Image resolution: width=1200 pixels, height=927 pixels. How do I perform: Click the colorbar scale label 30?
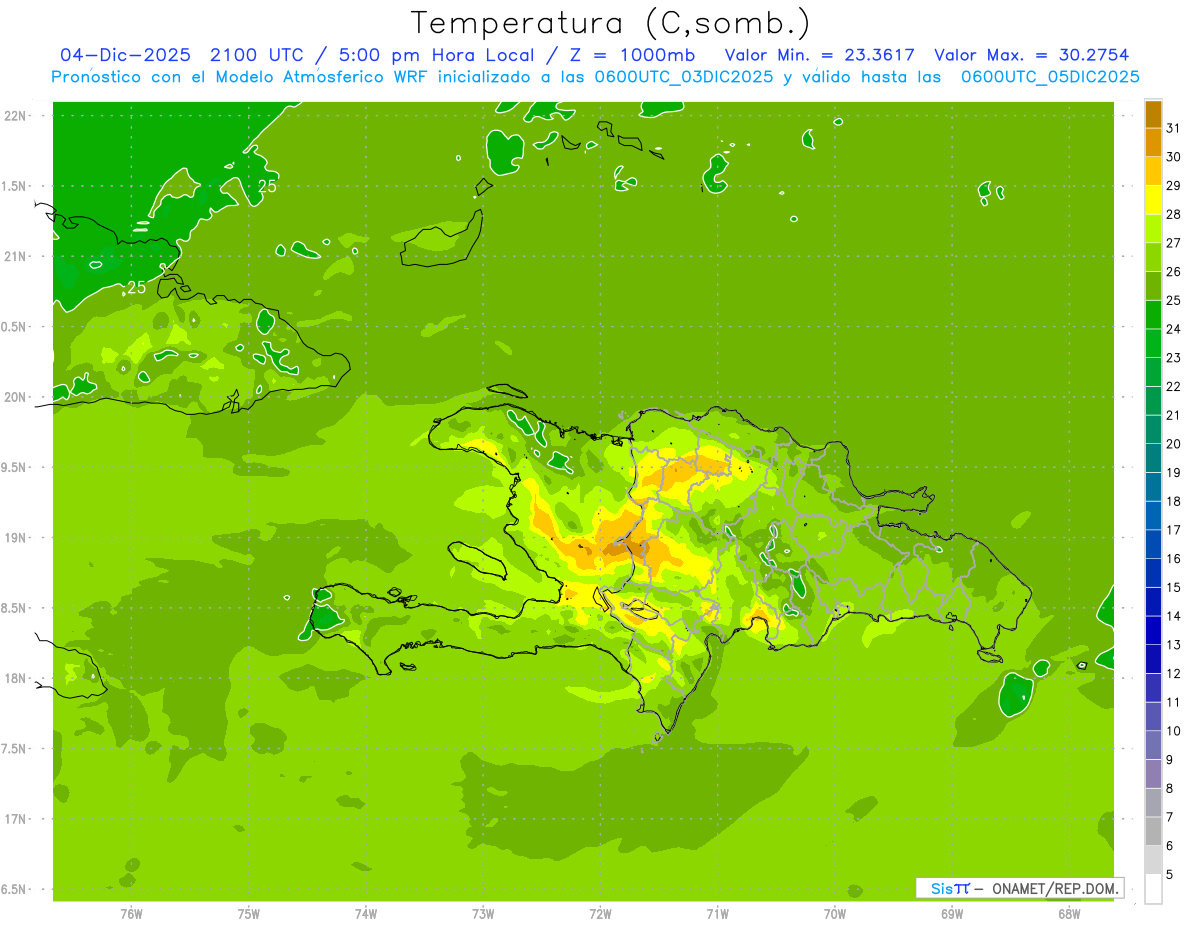pos(1173,156)
